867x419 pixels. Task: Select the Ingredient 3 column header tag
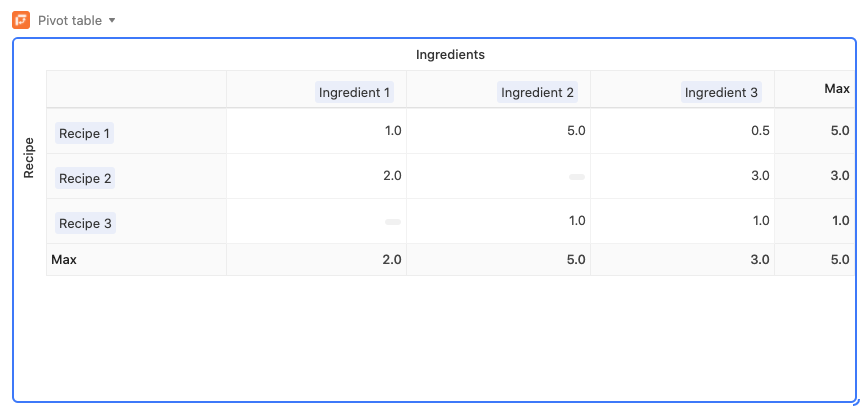(721, 92)
